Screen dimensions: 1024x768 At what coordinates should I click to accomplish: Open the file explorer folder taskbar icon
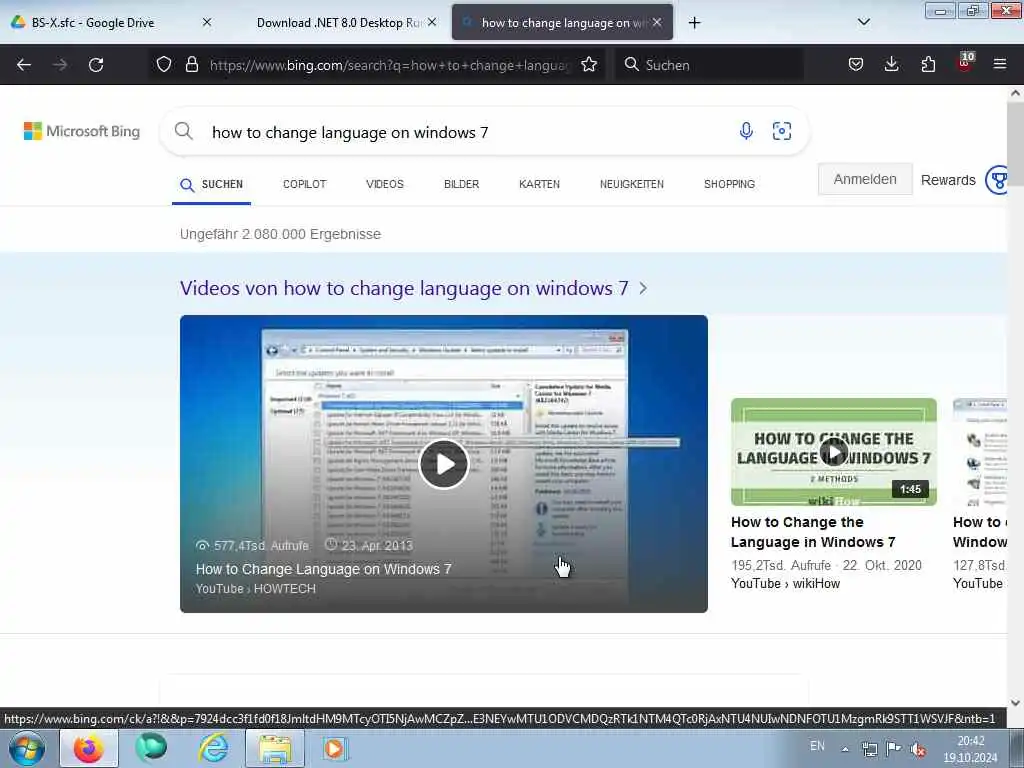pyautogui.click(x=275, y=748)
